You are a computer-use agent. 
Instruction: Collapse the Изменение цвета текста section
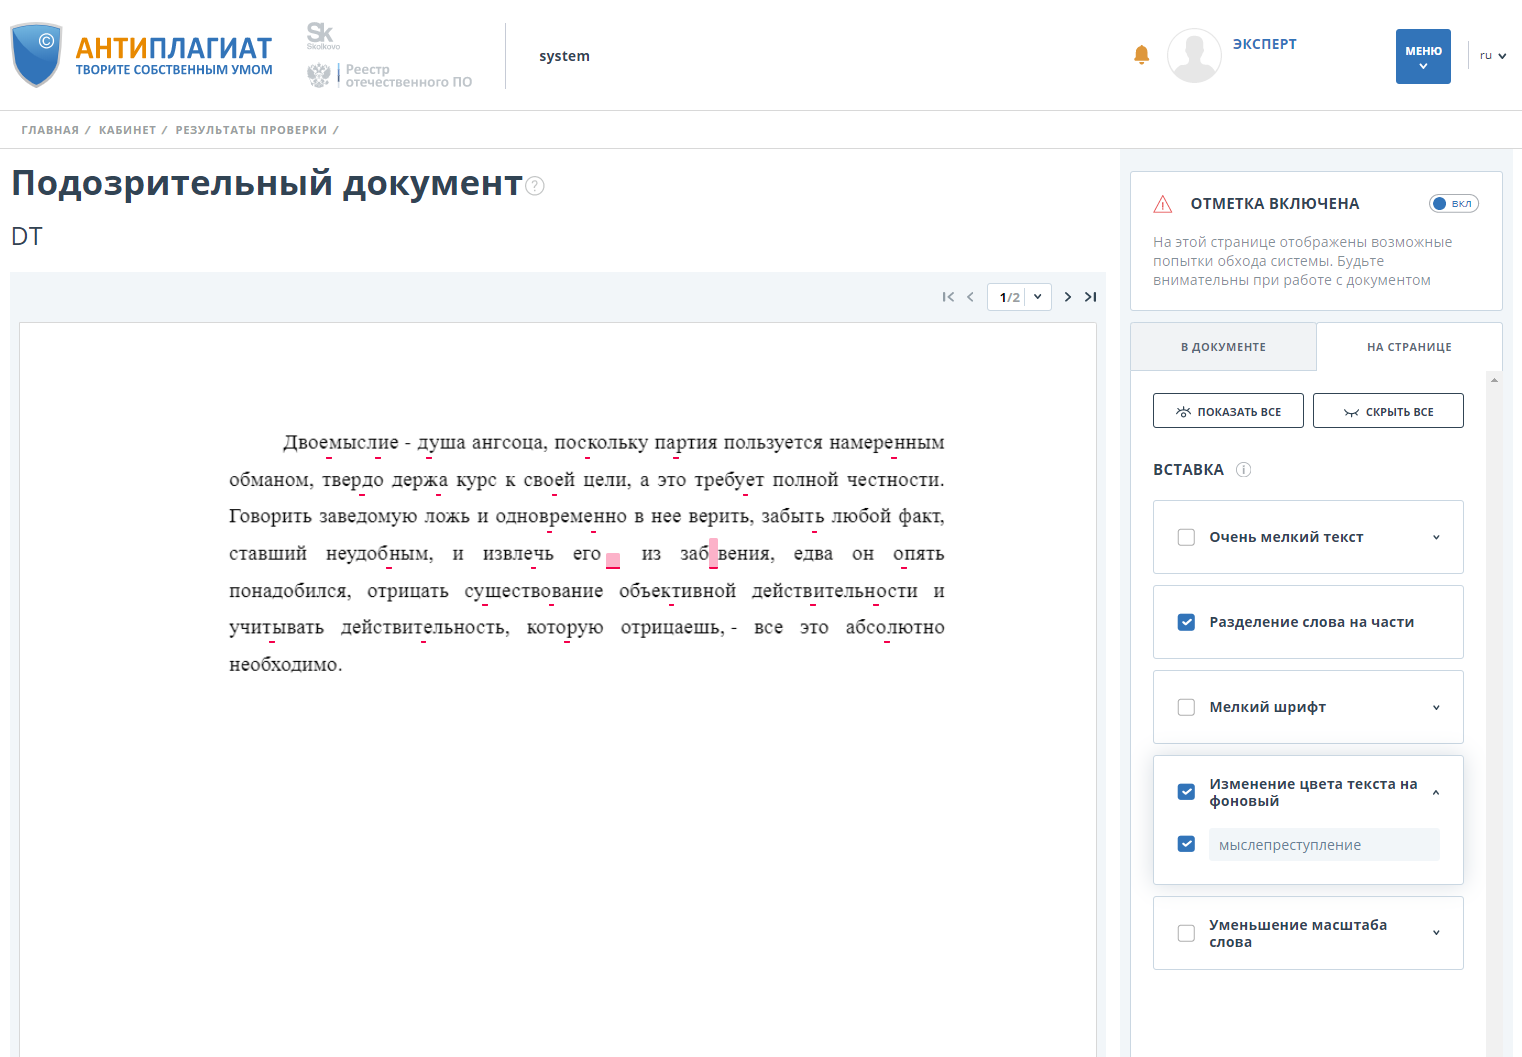[x=1436, y=790]
